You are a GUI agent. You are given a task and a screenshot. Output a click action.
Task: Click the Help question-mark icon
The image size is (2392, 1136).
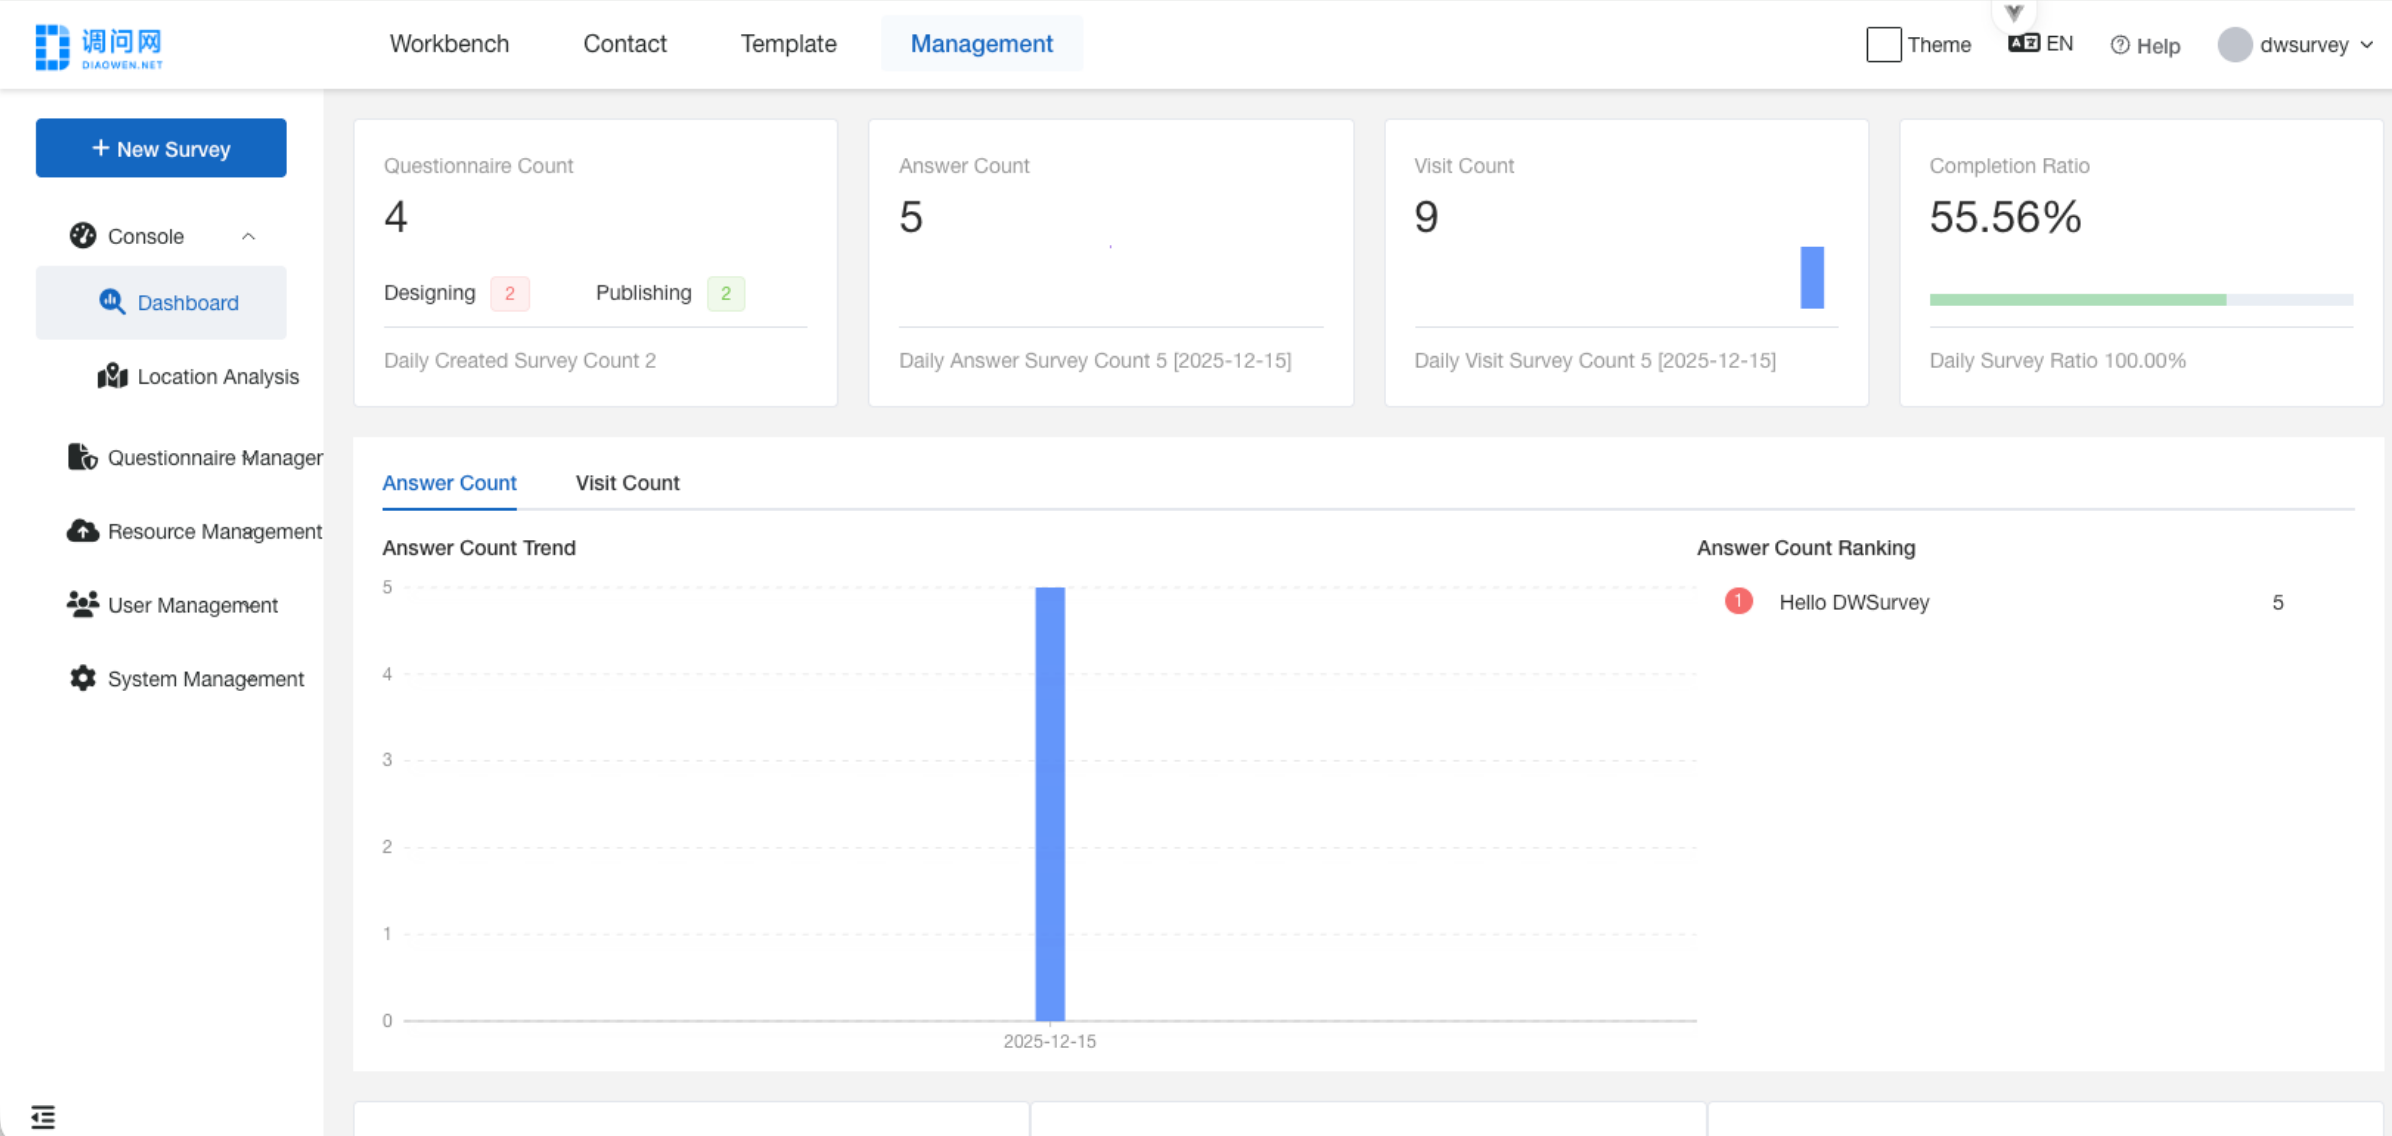2120,45
